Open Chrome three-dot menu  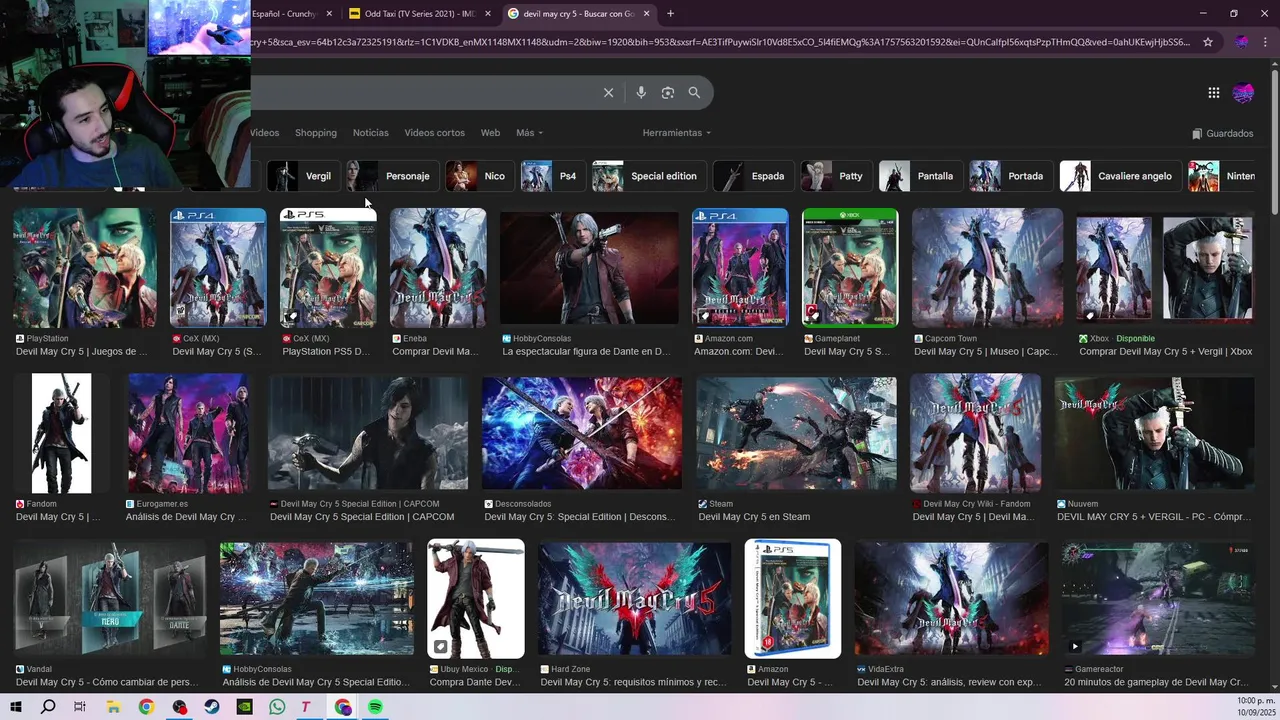click(x=1265, y=42)
